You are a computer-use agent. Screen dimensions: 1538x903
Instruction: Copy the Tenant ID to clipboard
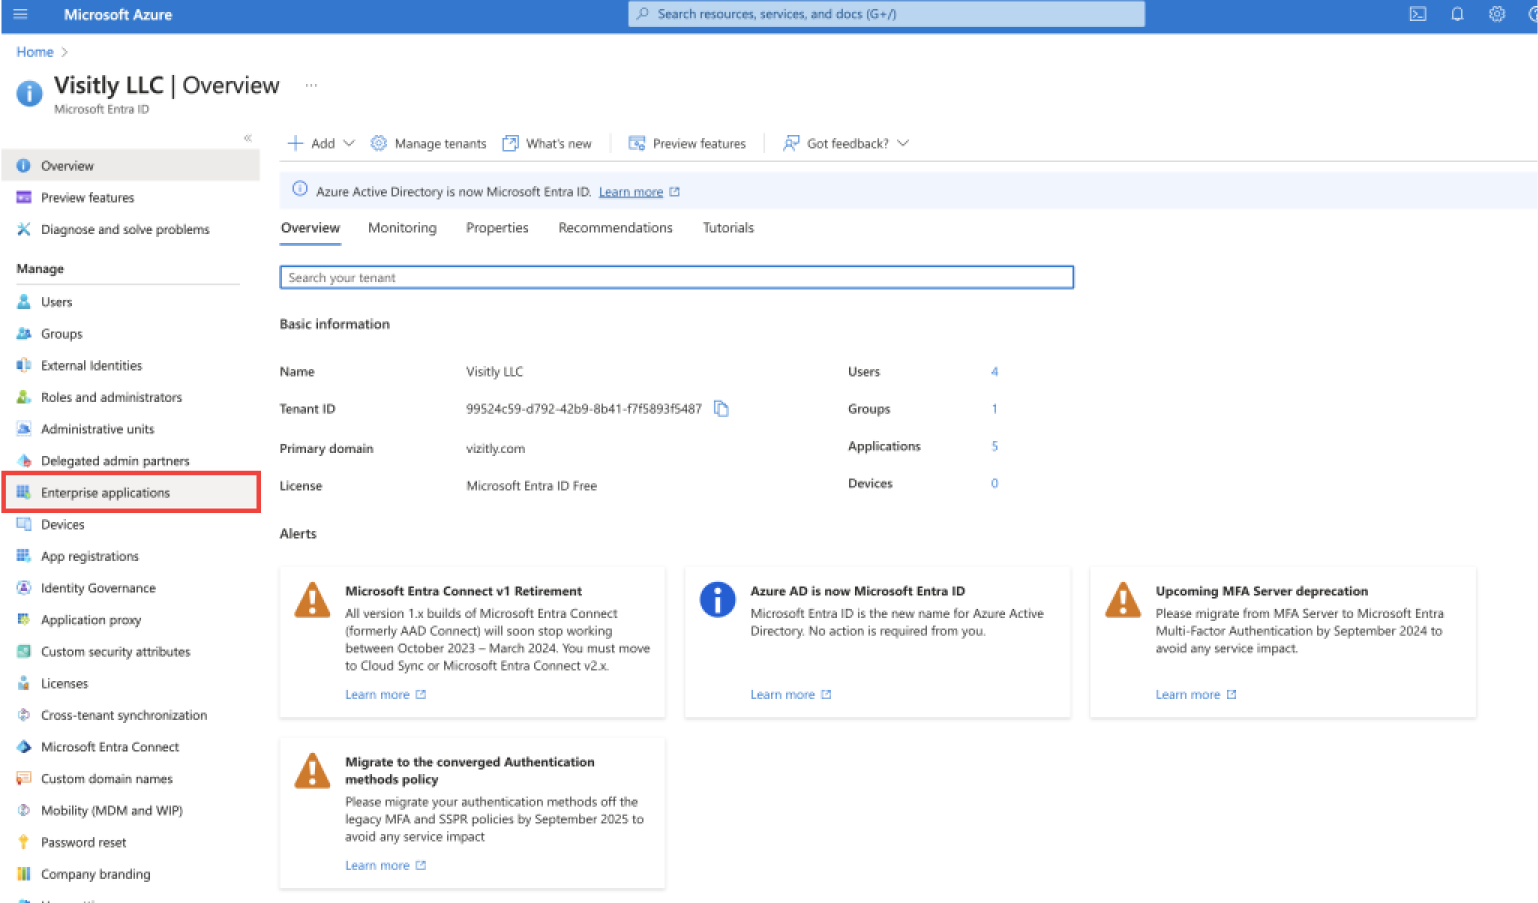tap(721, 408)
